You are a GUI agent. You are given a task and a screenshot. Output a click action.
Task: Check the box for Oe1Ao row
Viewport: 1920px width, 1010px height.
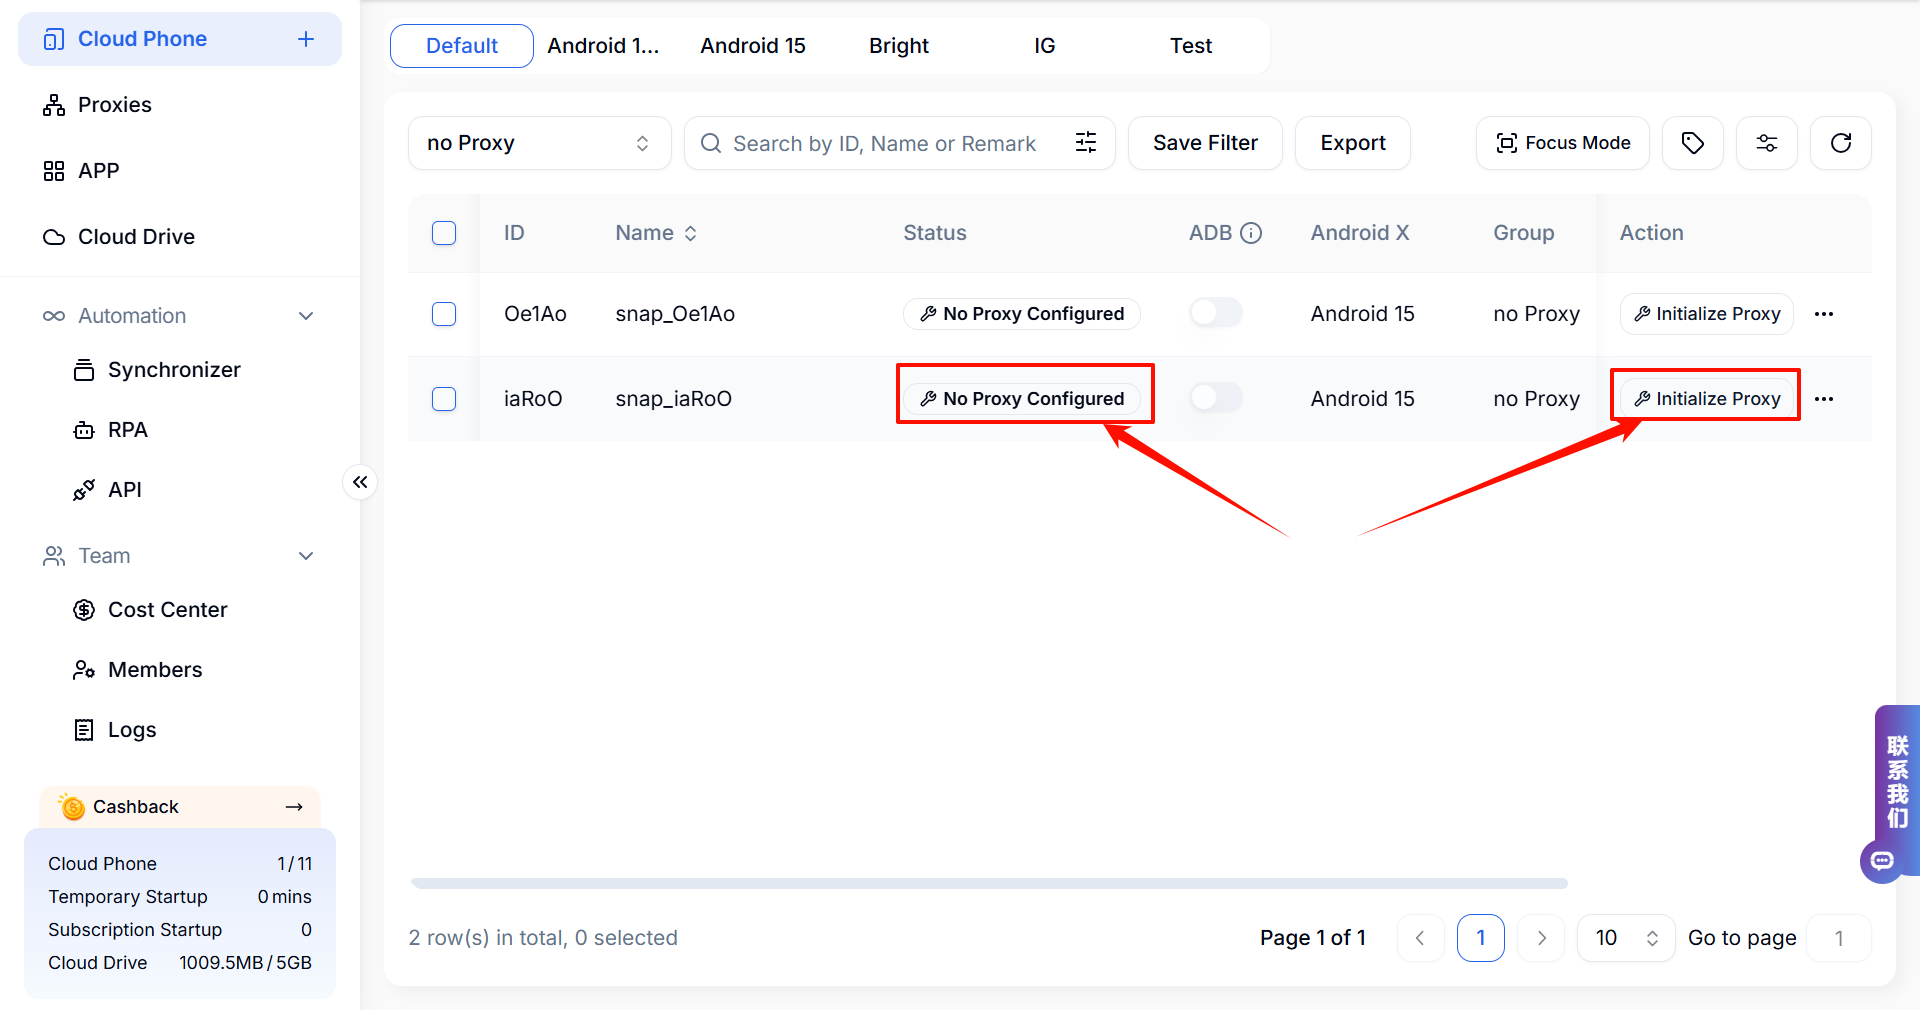tap(444, 314)
